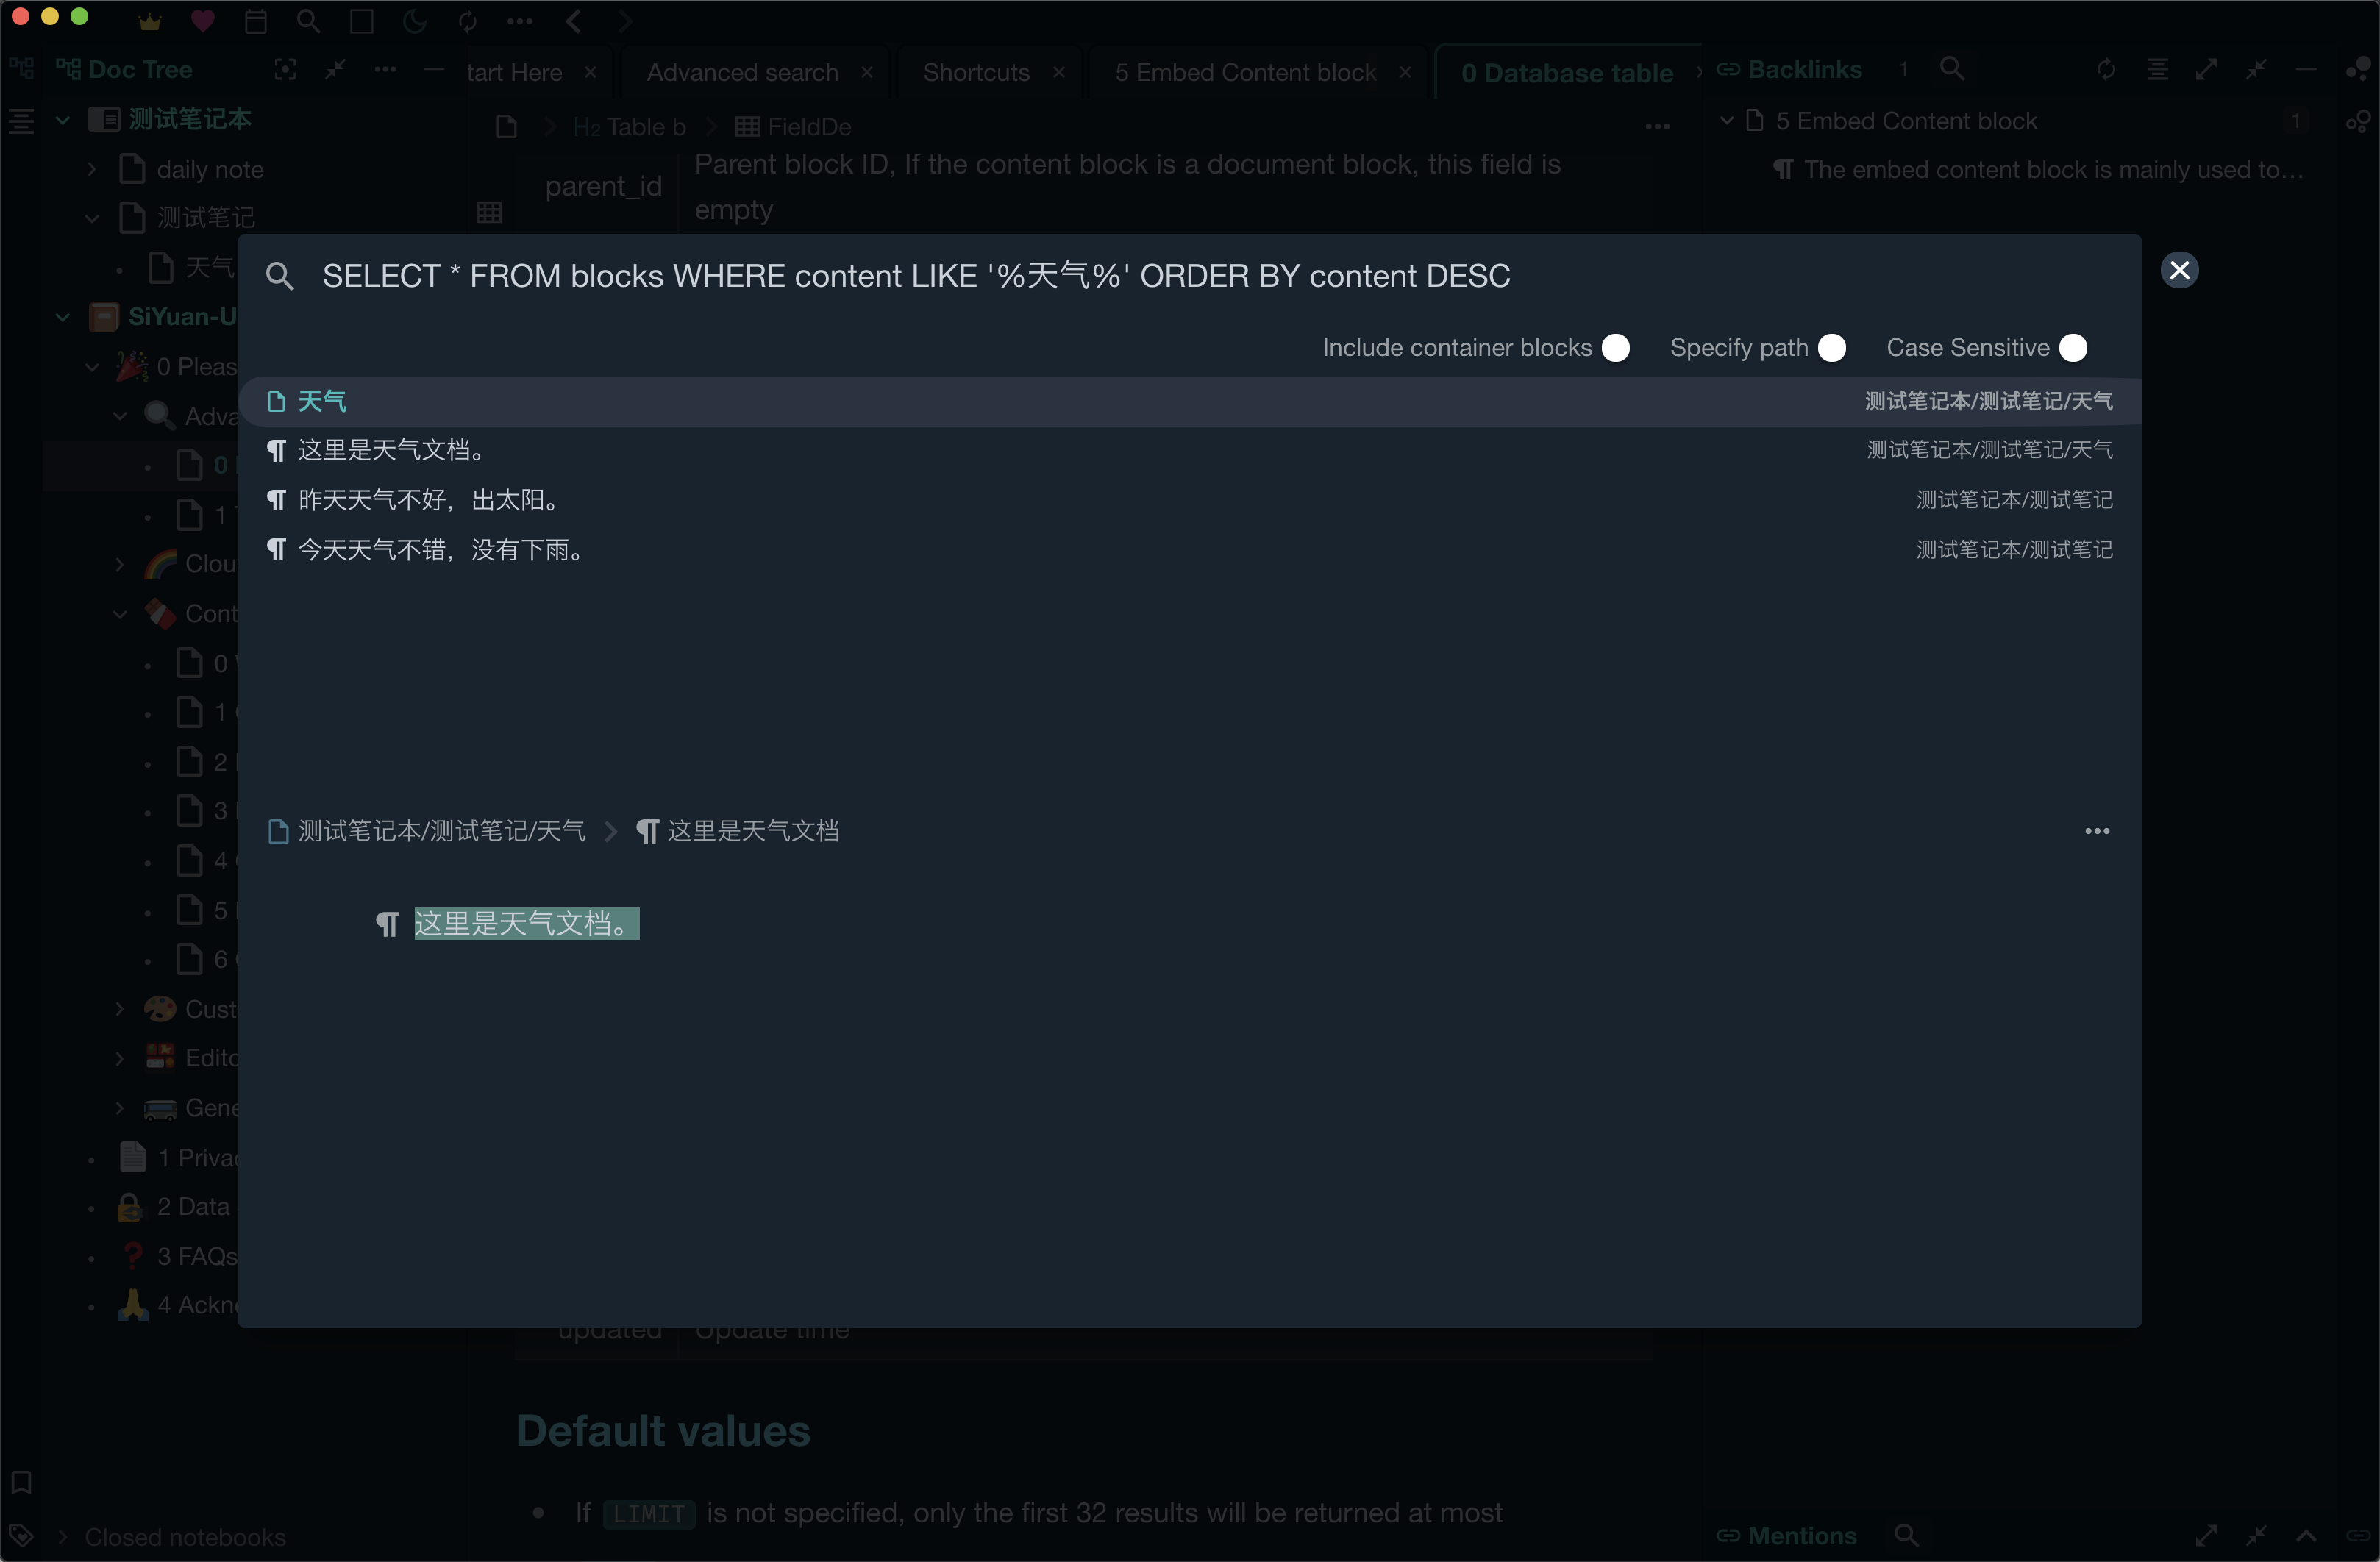Viewport: 2380px width, 1562px height.
Task: Click the focus icon in the Doc Tree panel
Action: [285, 70]
